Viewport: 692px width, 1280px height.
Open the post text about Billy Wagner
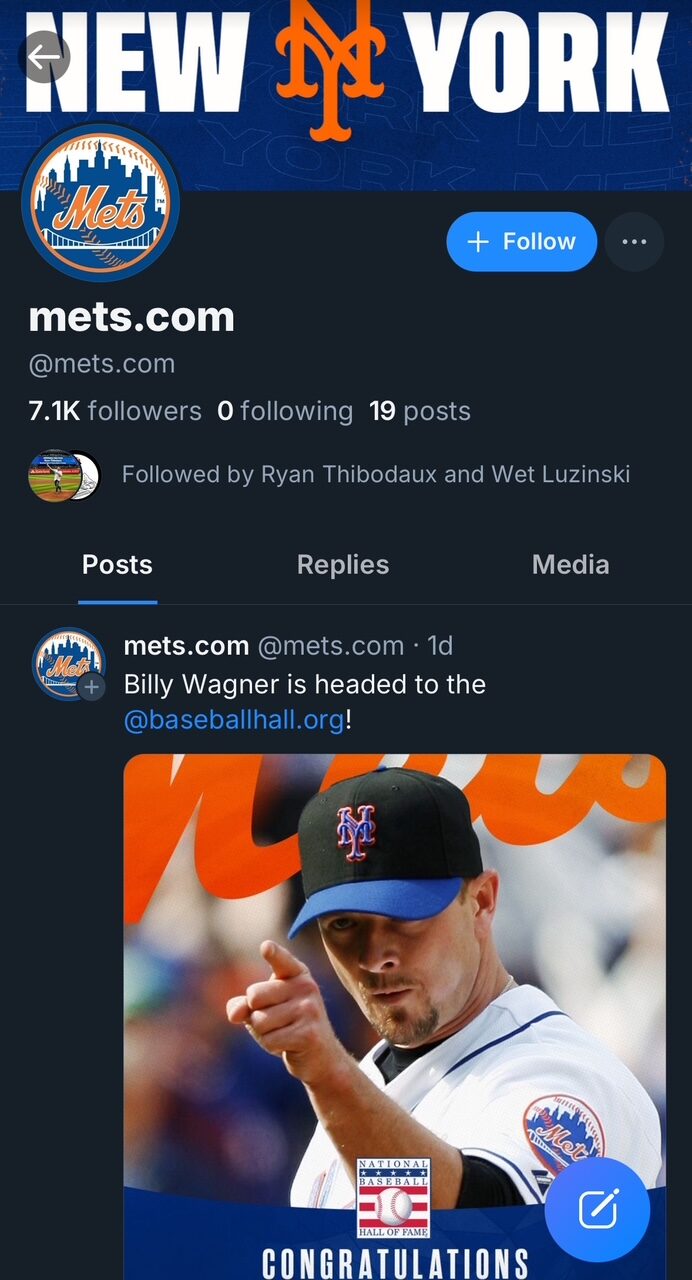click(x=304, y=685)
